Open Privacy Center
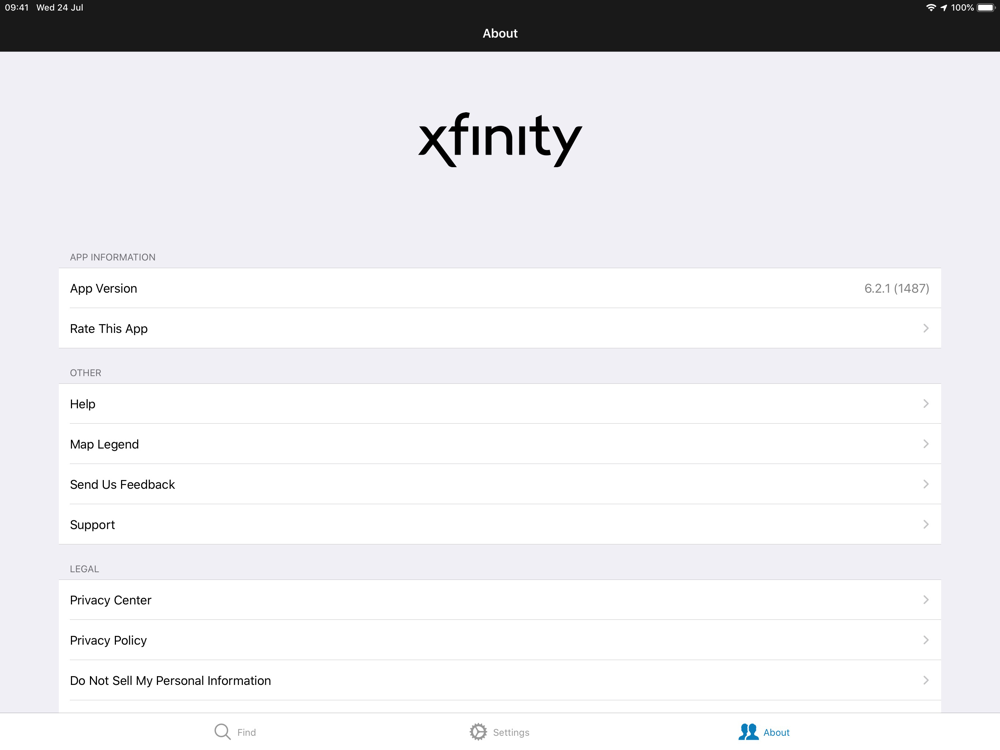The width and height of the screenshot is (1000, 750). pos(500,600)
